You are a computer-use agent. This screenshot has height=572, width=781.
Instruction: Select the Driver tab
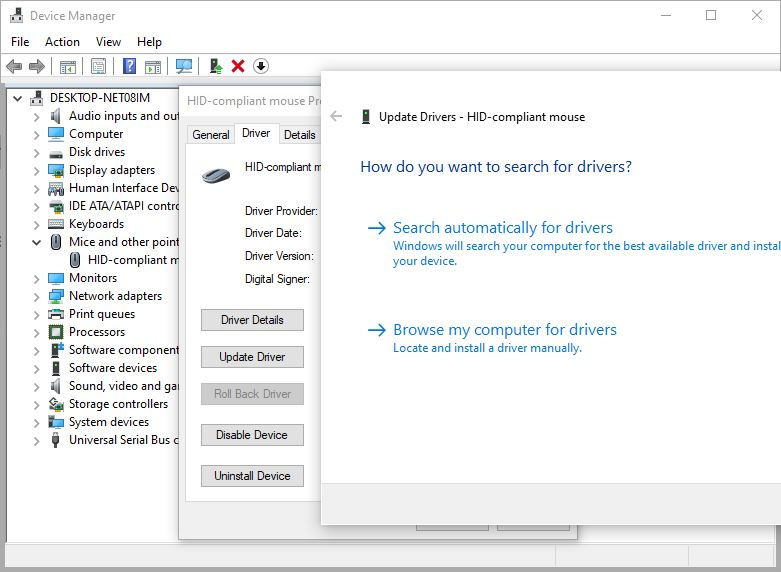tap(256, 133)
